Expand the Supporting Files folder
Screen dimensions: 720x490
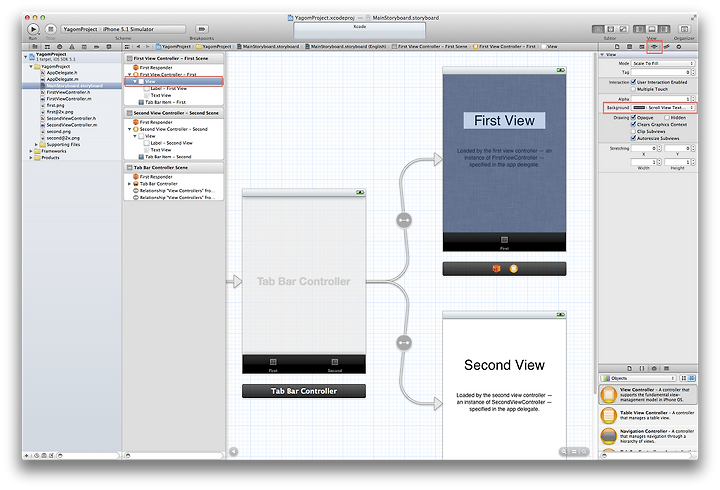(37, 144)
